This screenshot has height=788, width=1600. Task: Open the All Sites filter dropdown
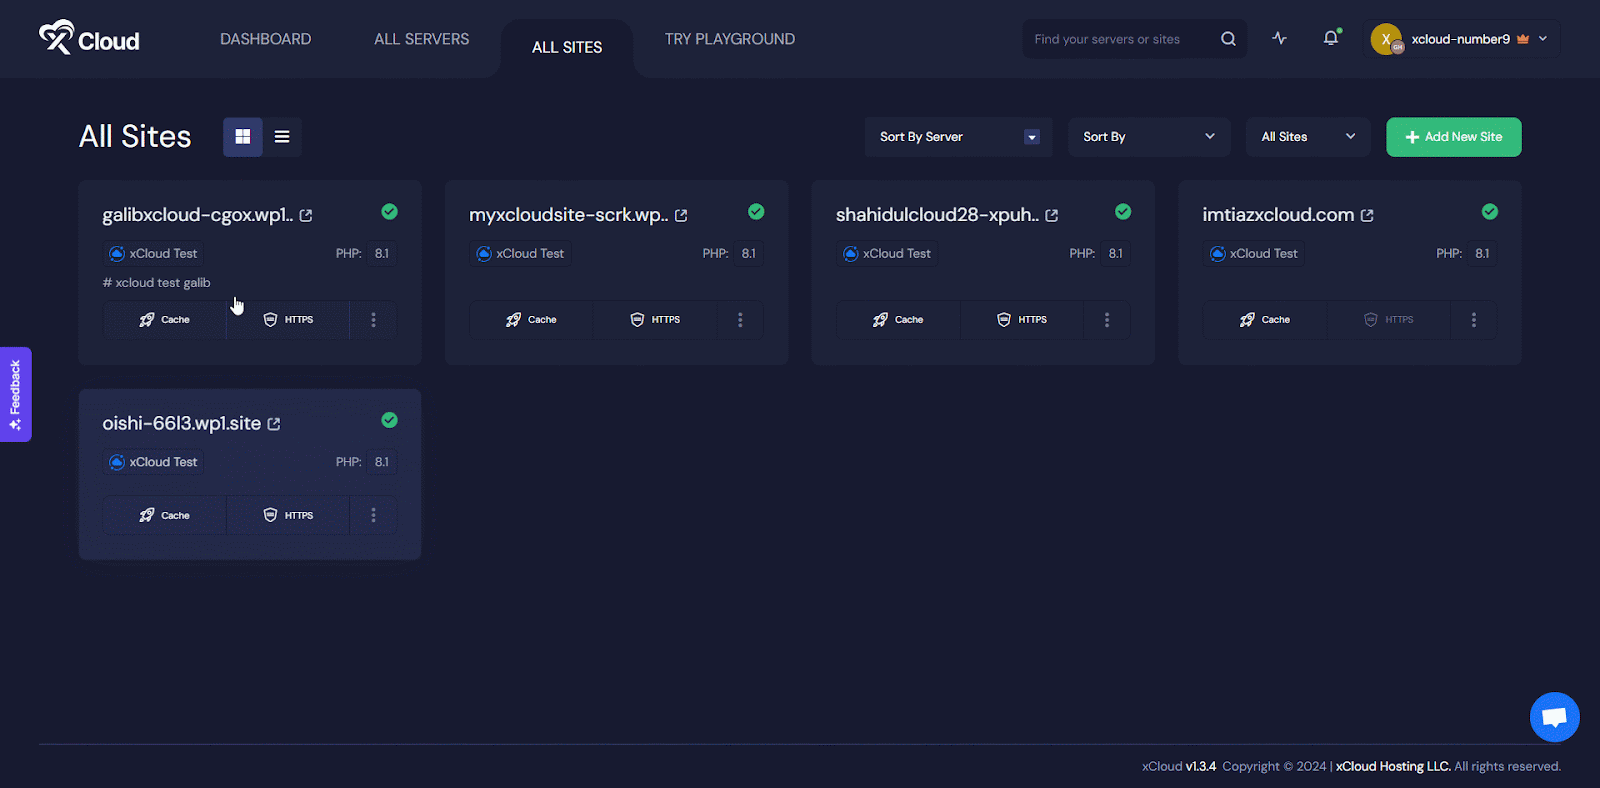click(1307, 137)
